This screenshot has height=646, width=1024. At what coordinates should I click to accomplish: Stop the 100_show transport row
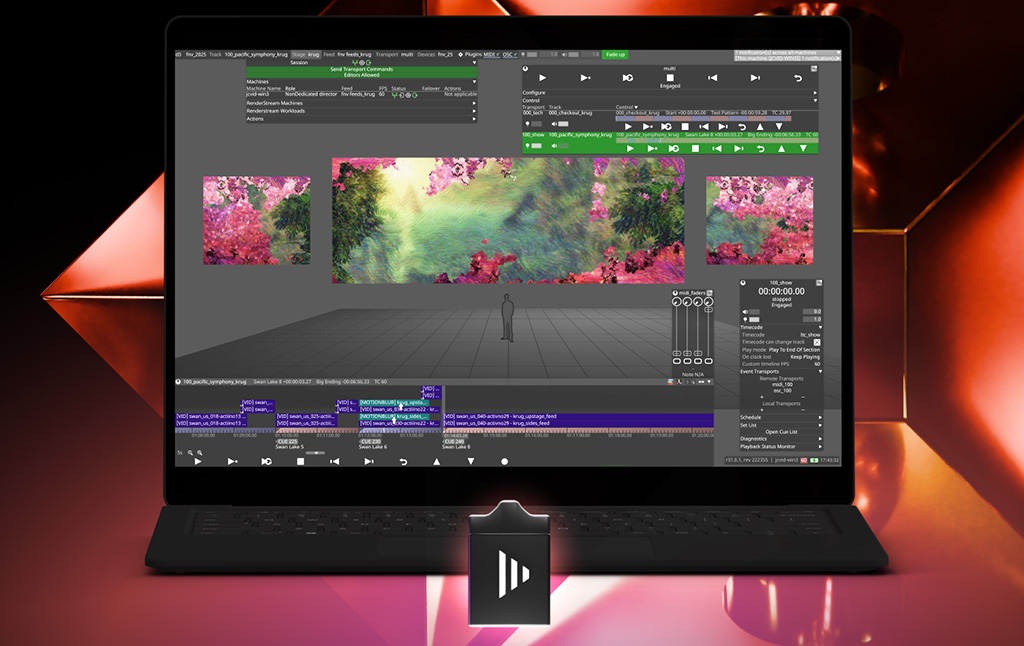click(696, 148)
